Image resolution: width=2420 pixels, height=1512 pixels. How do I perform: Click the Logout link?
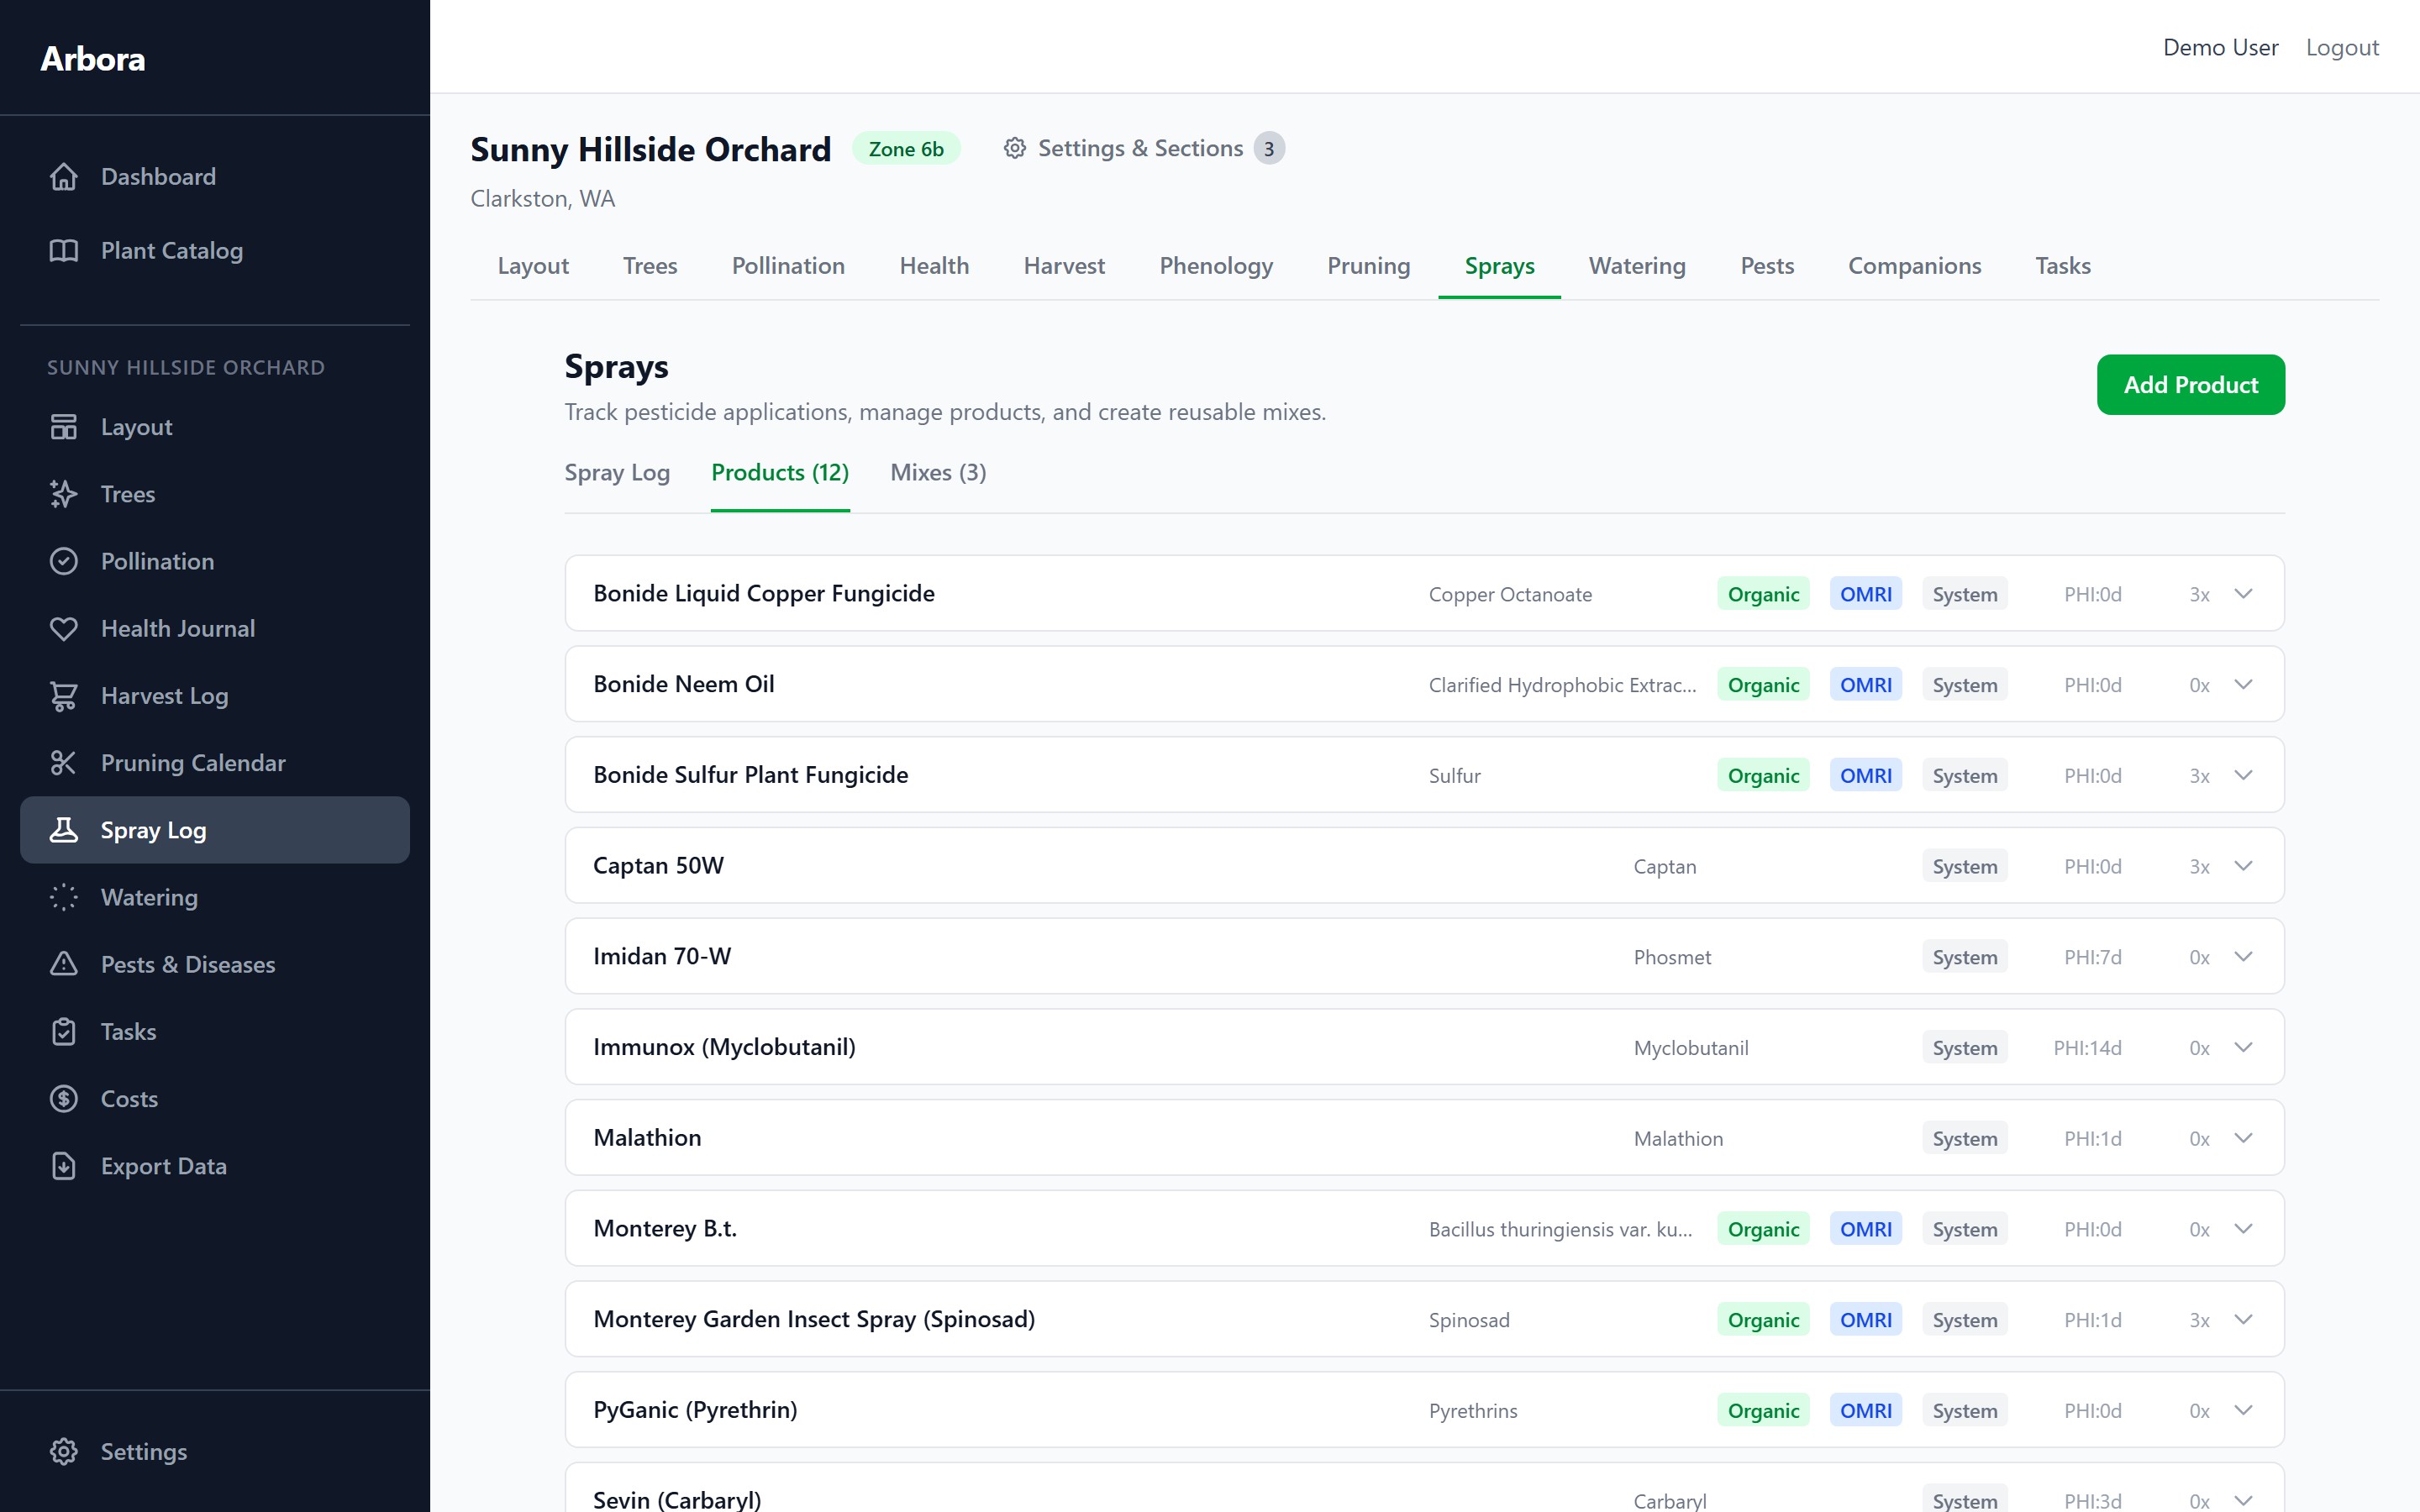tap(2341, 48)
